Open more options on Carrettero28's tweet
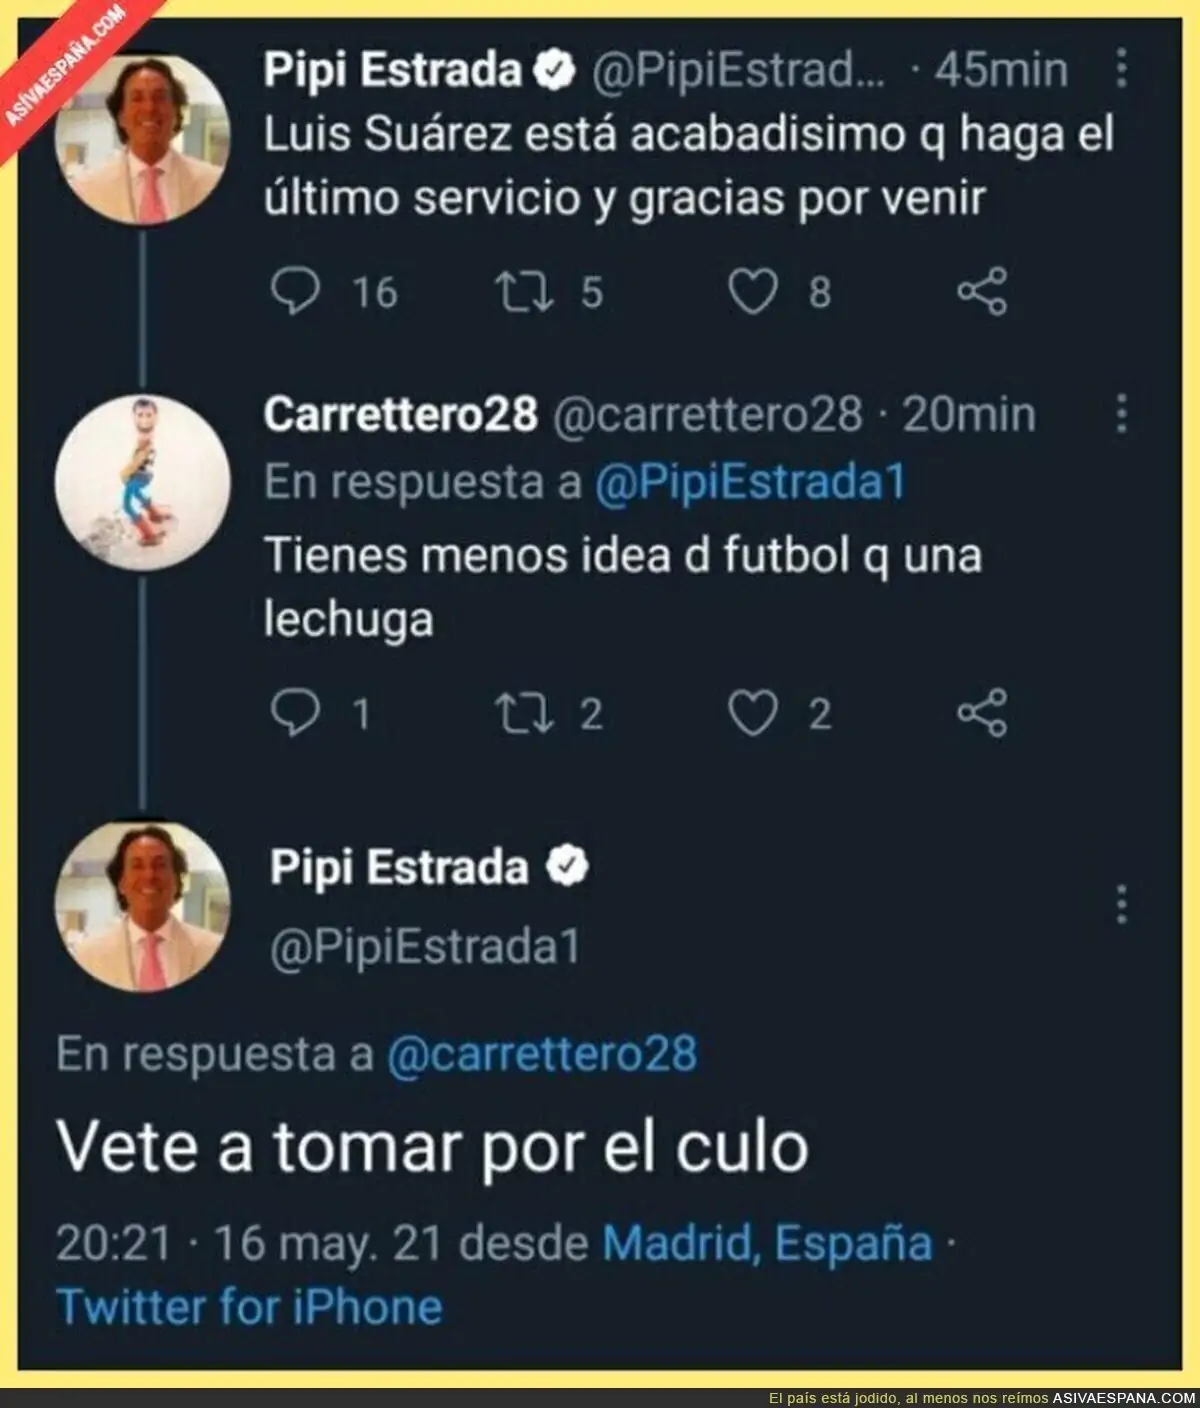The image size is (1200, 1408). point(1121,413)
